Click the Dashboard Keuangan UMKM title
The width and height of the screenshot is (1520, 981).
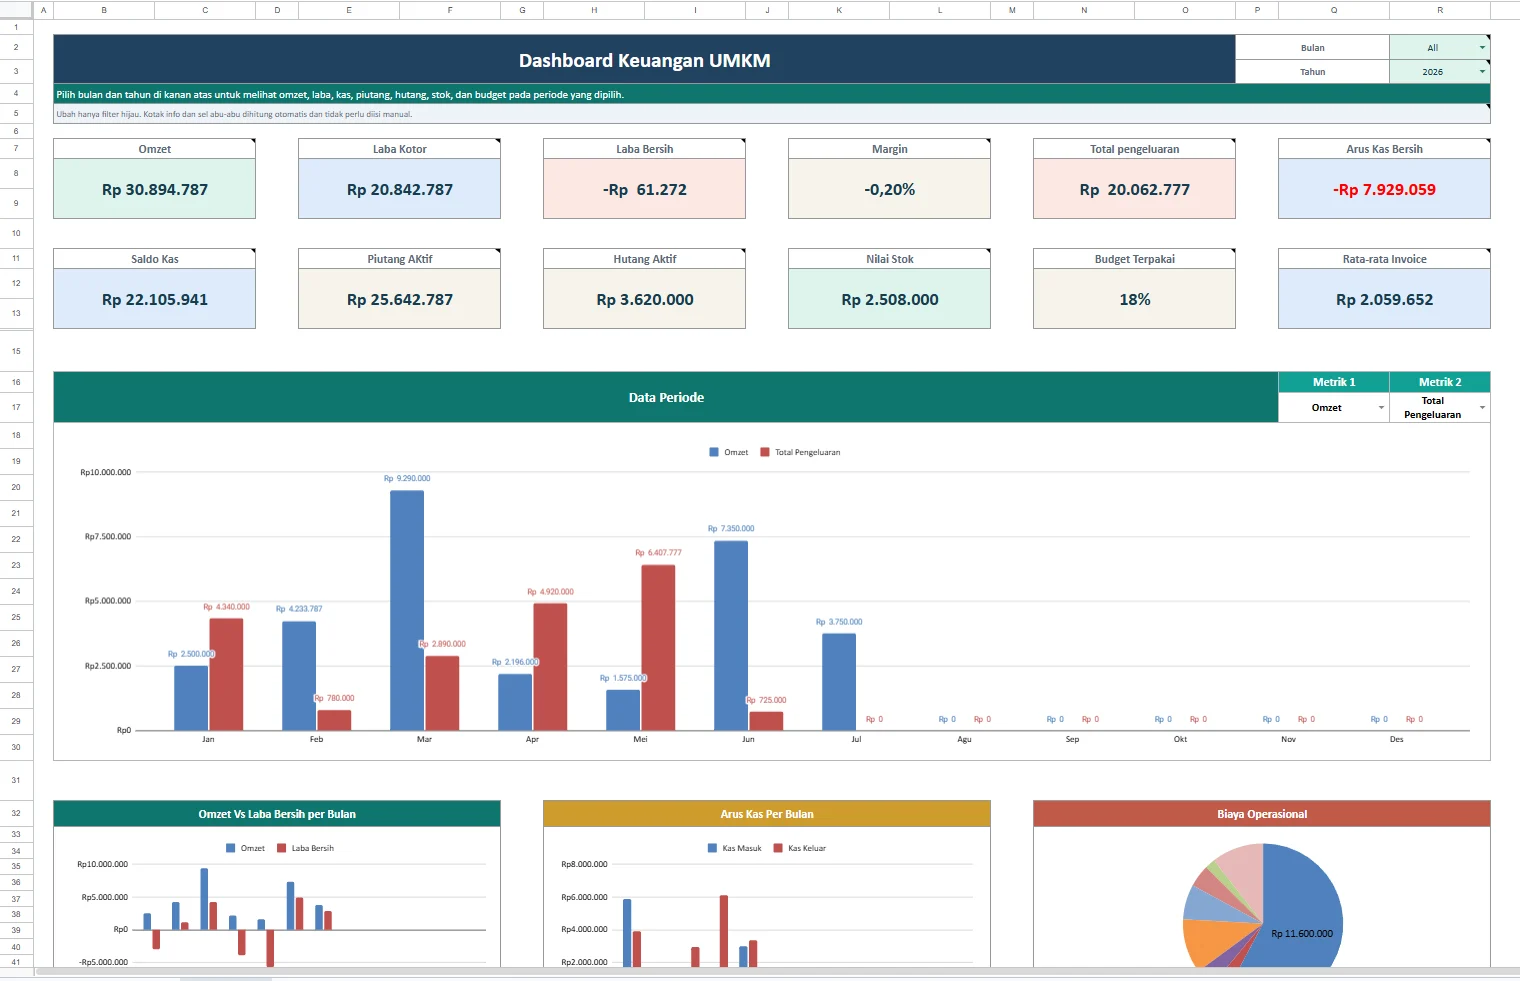[645, 60]
